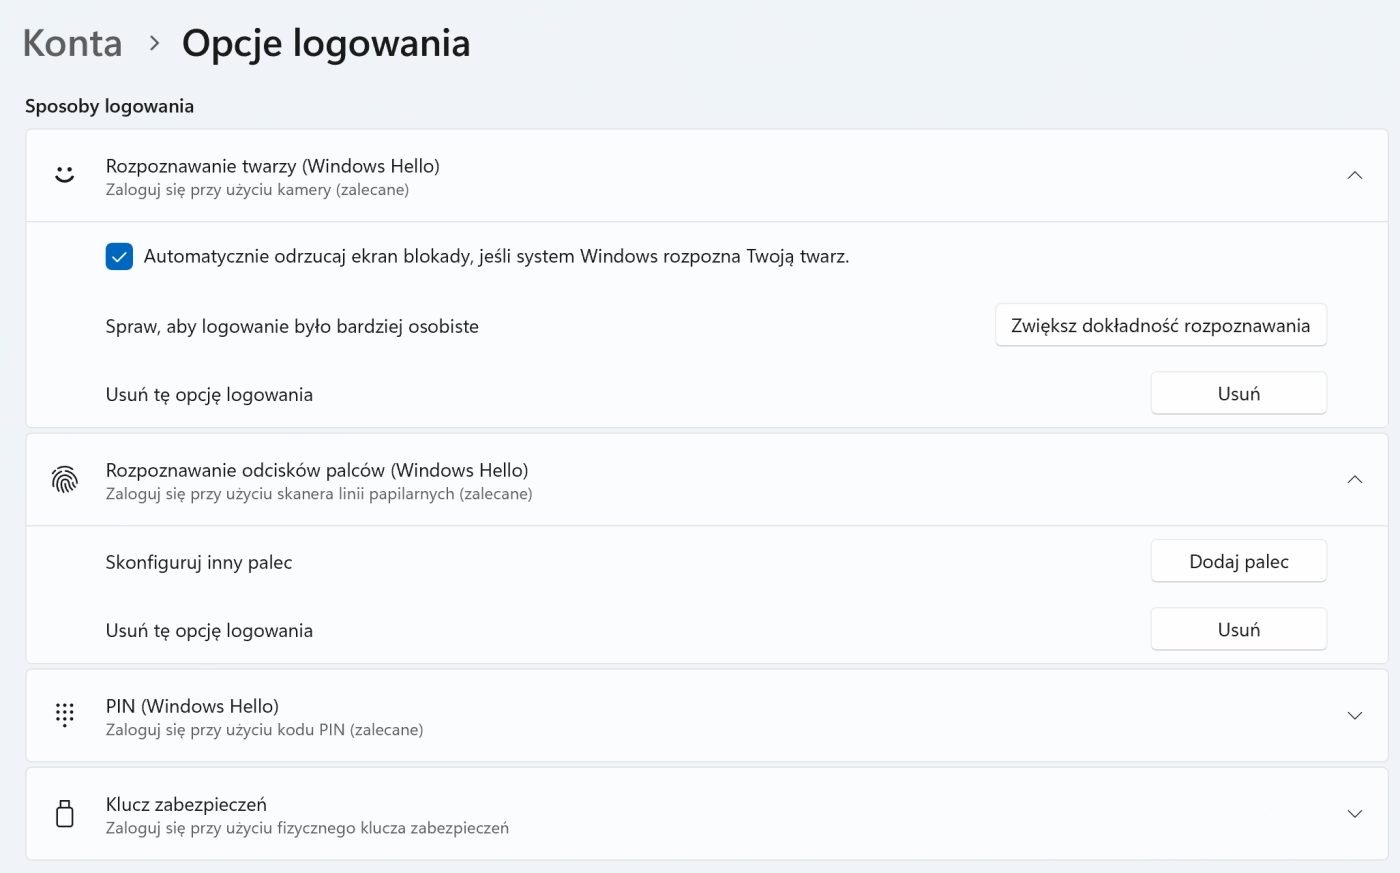Image resolution: width=1400 pixels, height=873 pixels.
Task: Expand the Klucz zabezpieczeń chevron
Action: (x=1355, y=814)
